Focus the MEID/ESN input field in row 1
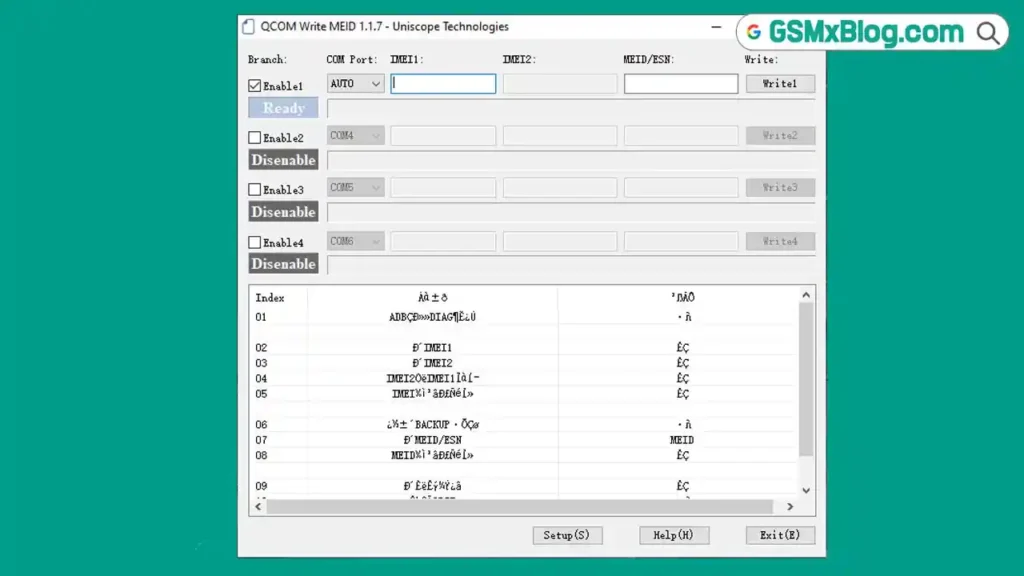 pos(680,84)
